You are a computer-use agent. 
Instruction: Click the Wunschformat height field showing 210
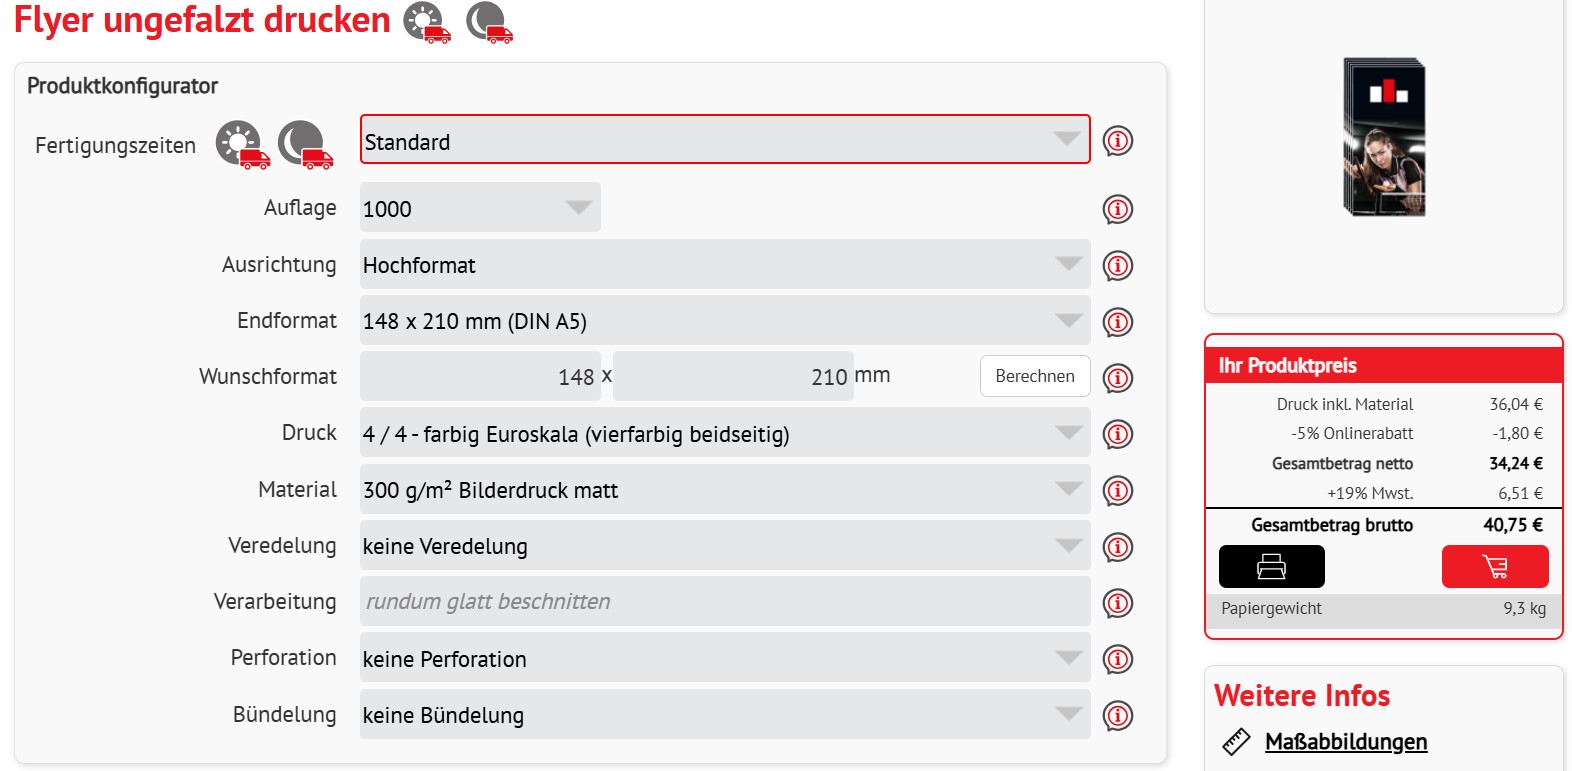[733, 377]
